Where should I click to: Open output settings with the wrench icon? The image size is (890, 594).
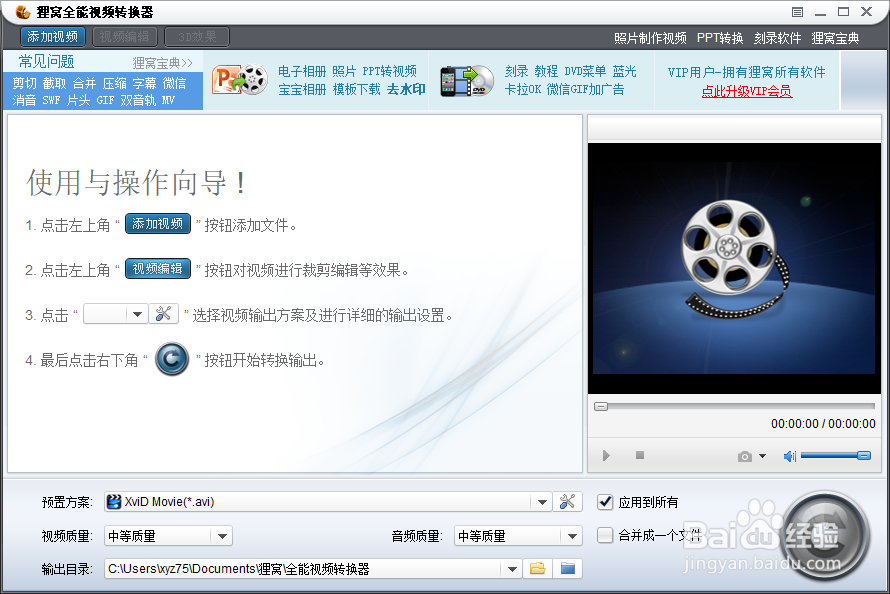pos(567,501)
